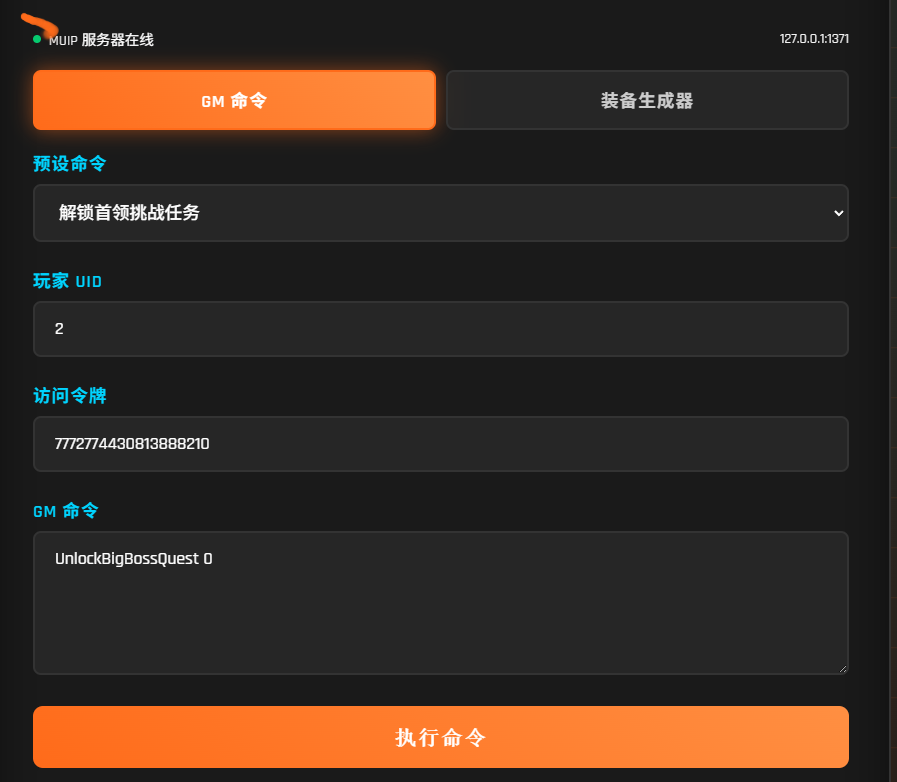Select the GM 命令 tab
Screen dimensions: 897x782
pos(234,99)
